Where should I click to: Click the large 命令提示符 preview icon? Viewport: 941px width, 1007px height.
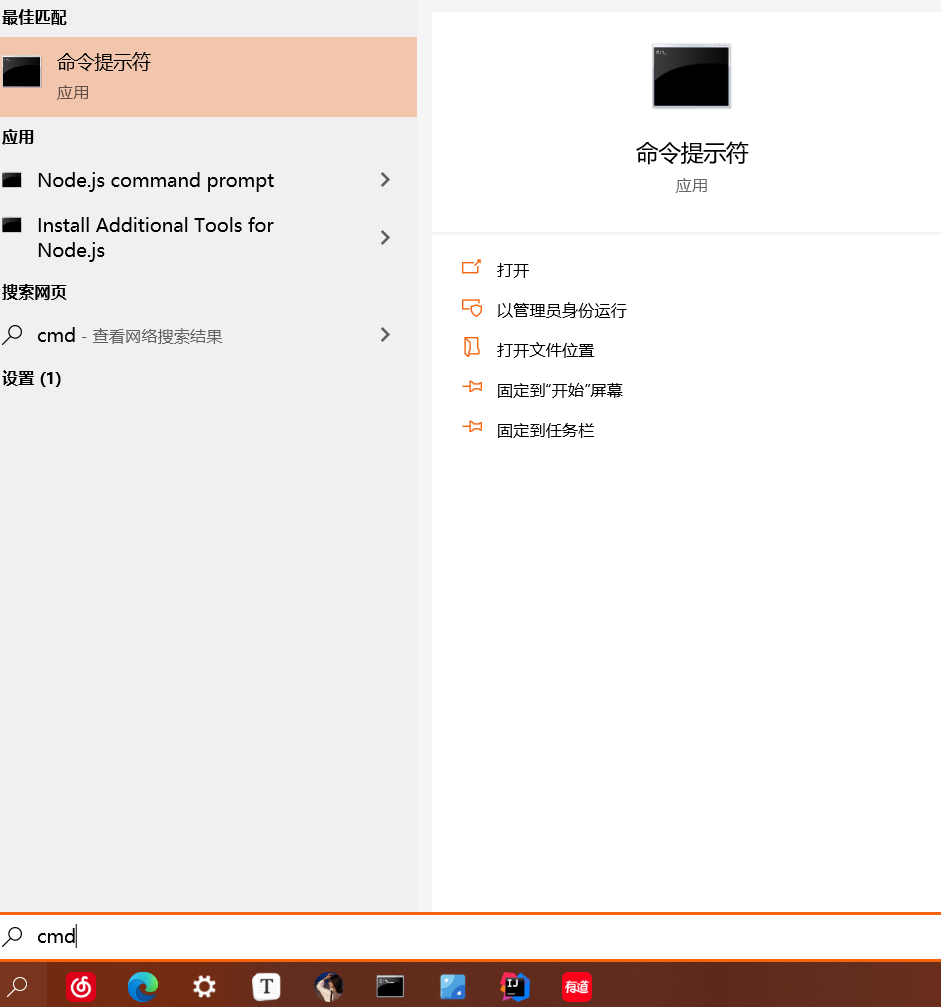click(691, 76)
